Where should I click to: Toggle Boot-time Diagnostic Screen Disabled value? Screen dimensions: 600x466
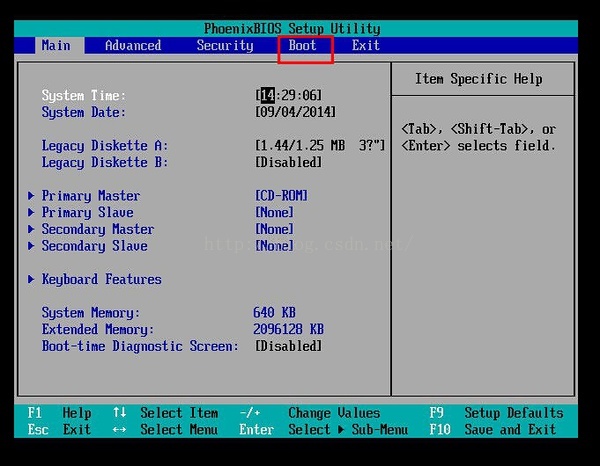[289, 346]
